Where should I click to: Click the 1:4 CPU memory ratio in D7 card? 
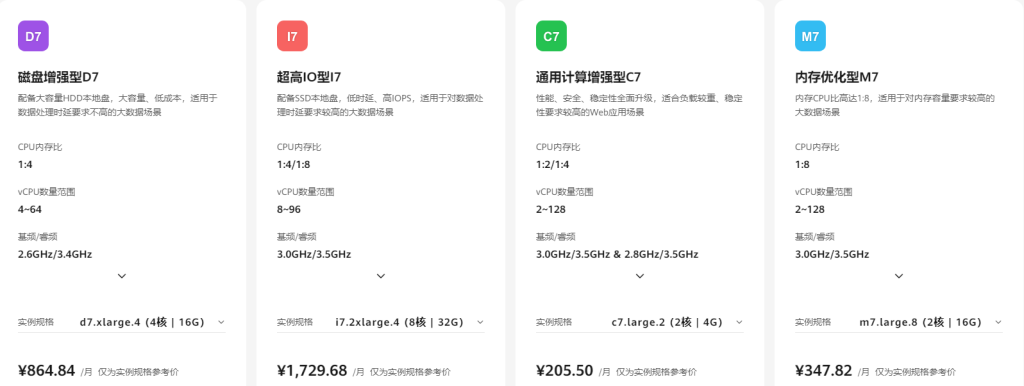point(25,165)
